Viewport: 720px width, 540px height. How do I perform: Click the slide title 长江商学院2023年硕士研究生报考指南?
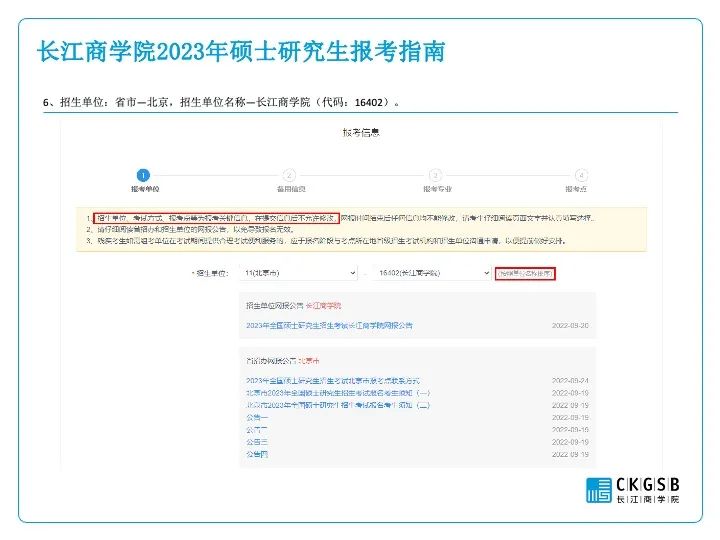point(241,51)
